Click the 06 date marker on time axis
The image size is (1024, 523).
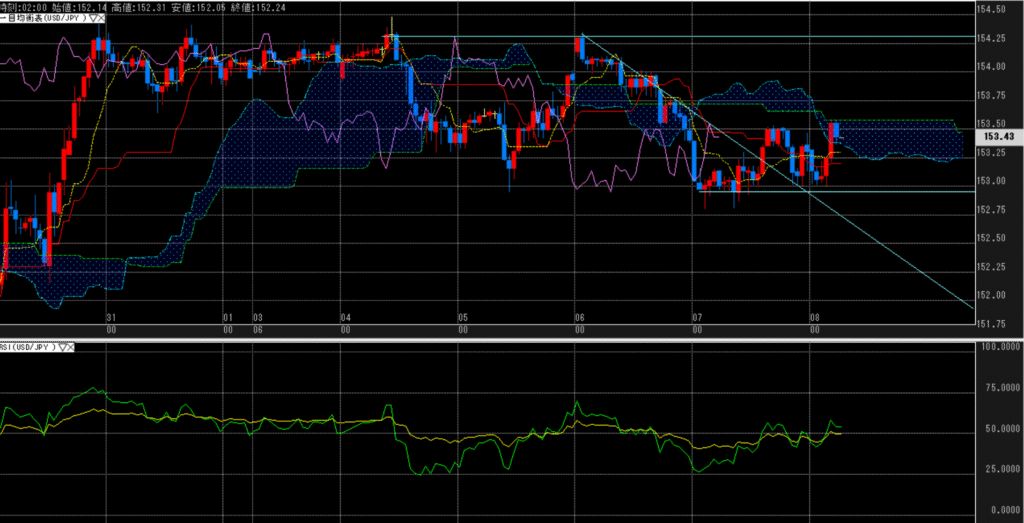(580, 316)
